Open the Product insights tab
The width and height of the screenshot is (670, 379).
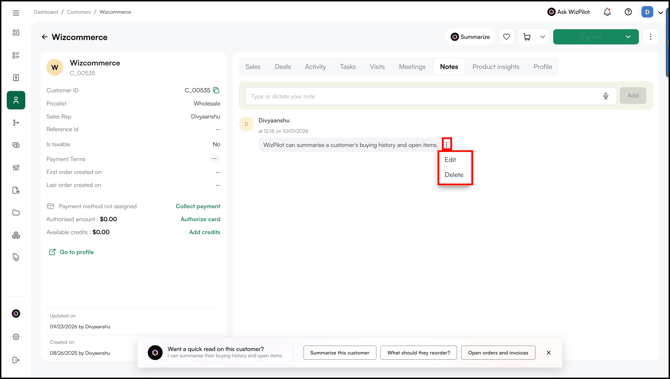pos(496,67)
